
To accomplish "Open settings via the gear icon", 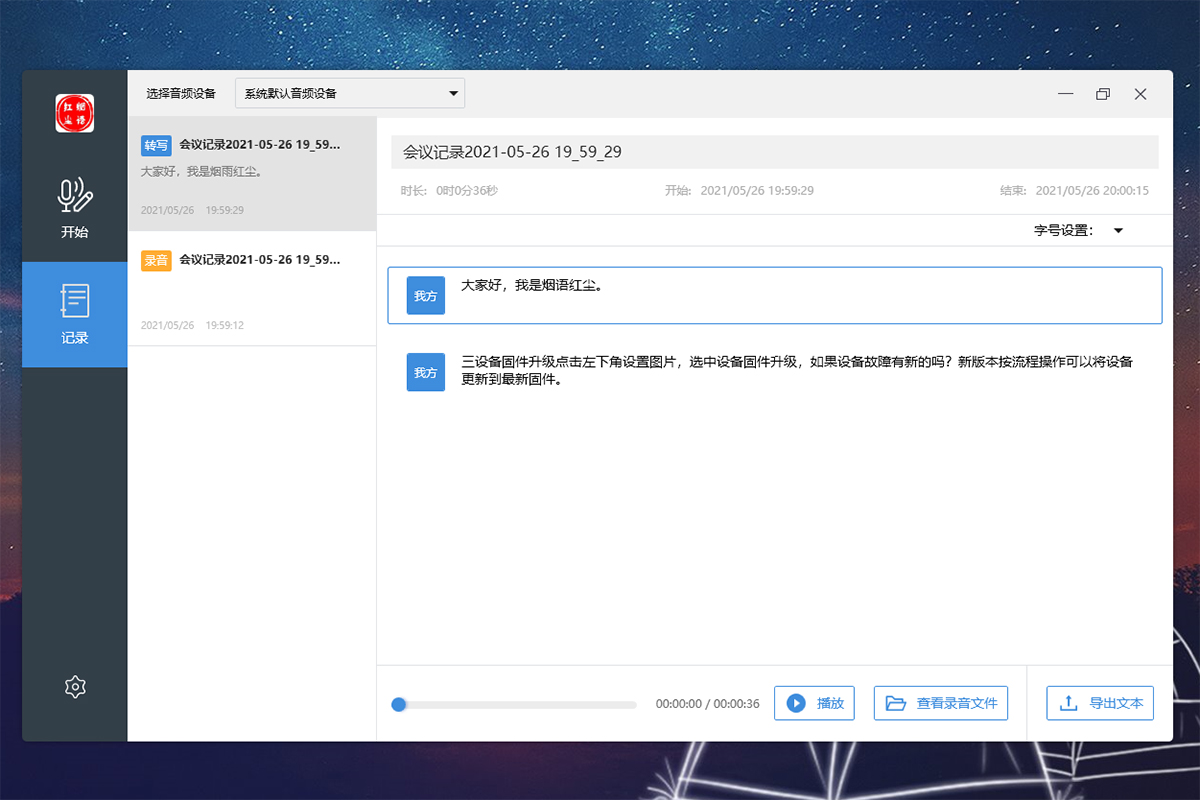I will (75, 687).
